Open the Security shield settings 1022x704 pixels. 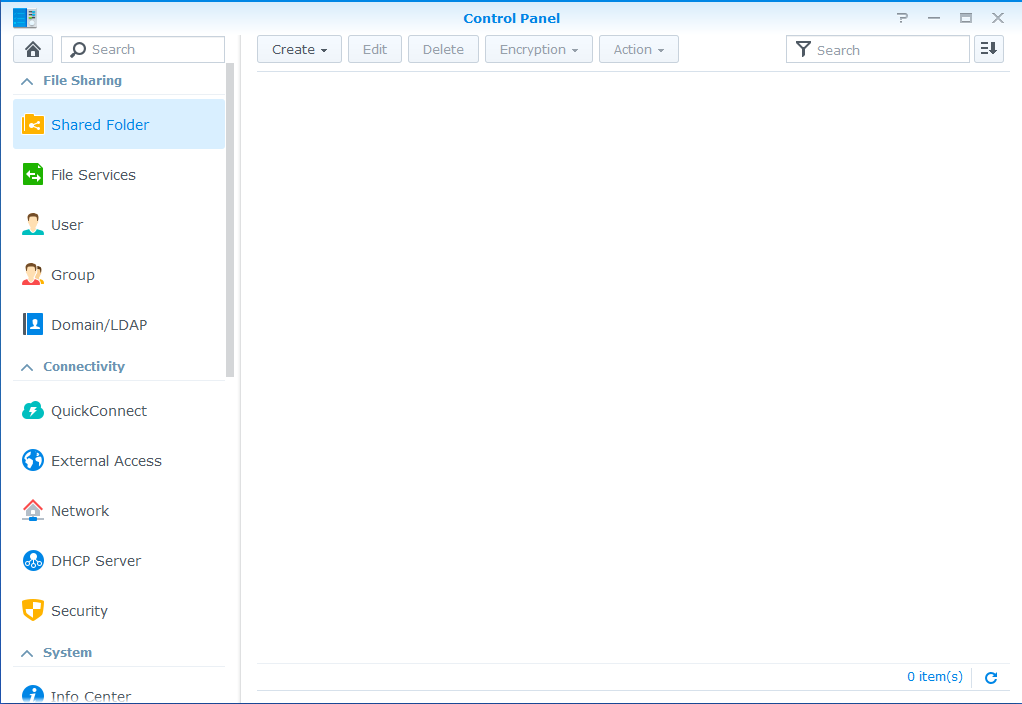pyautogui.click(x=80, y=610)
